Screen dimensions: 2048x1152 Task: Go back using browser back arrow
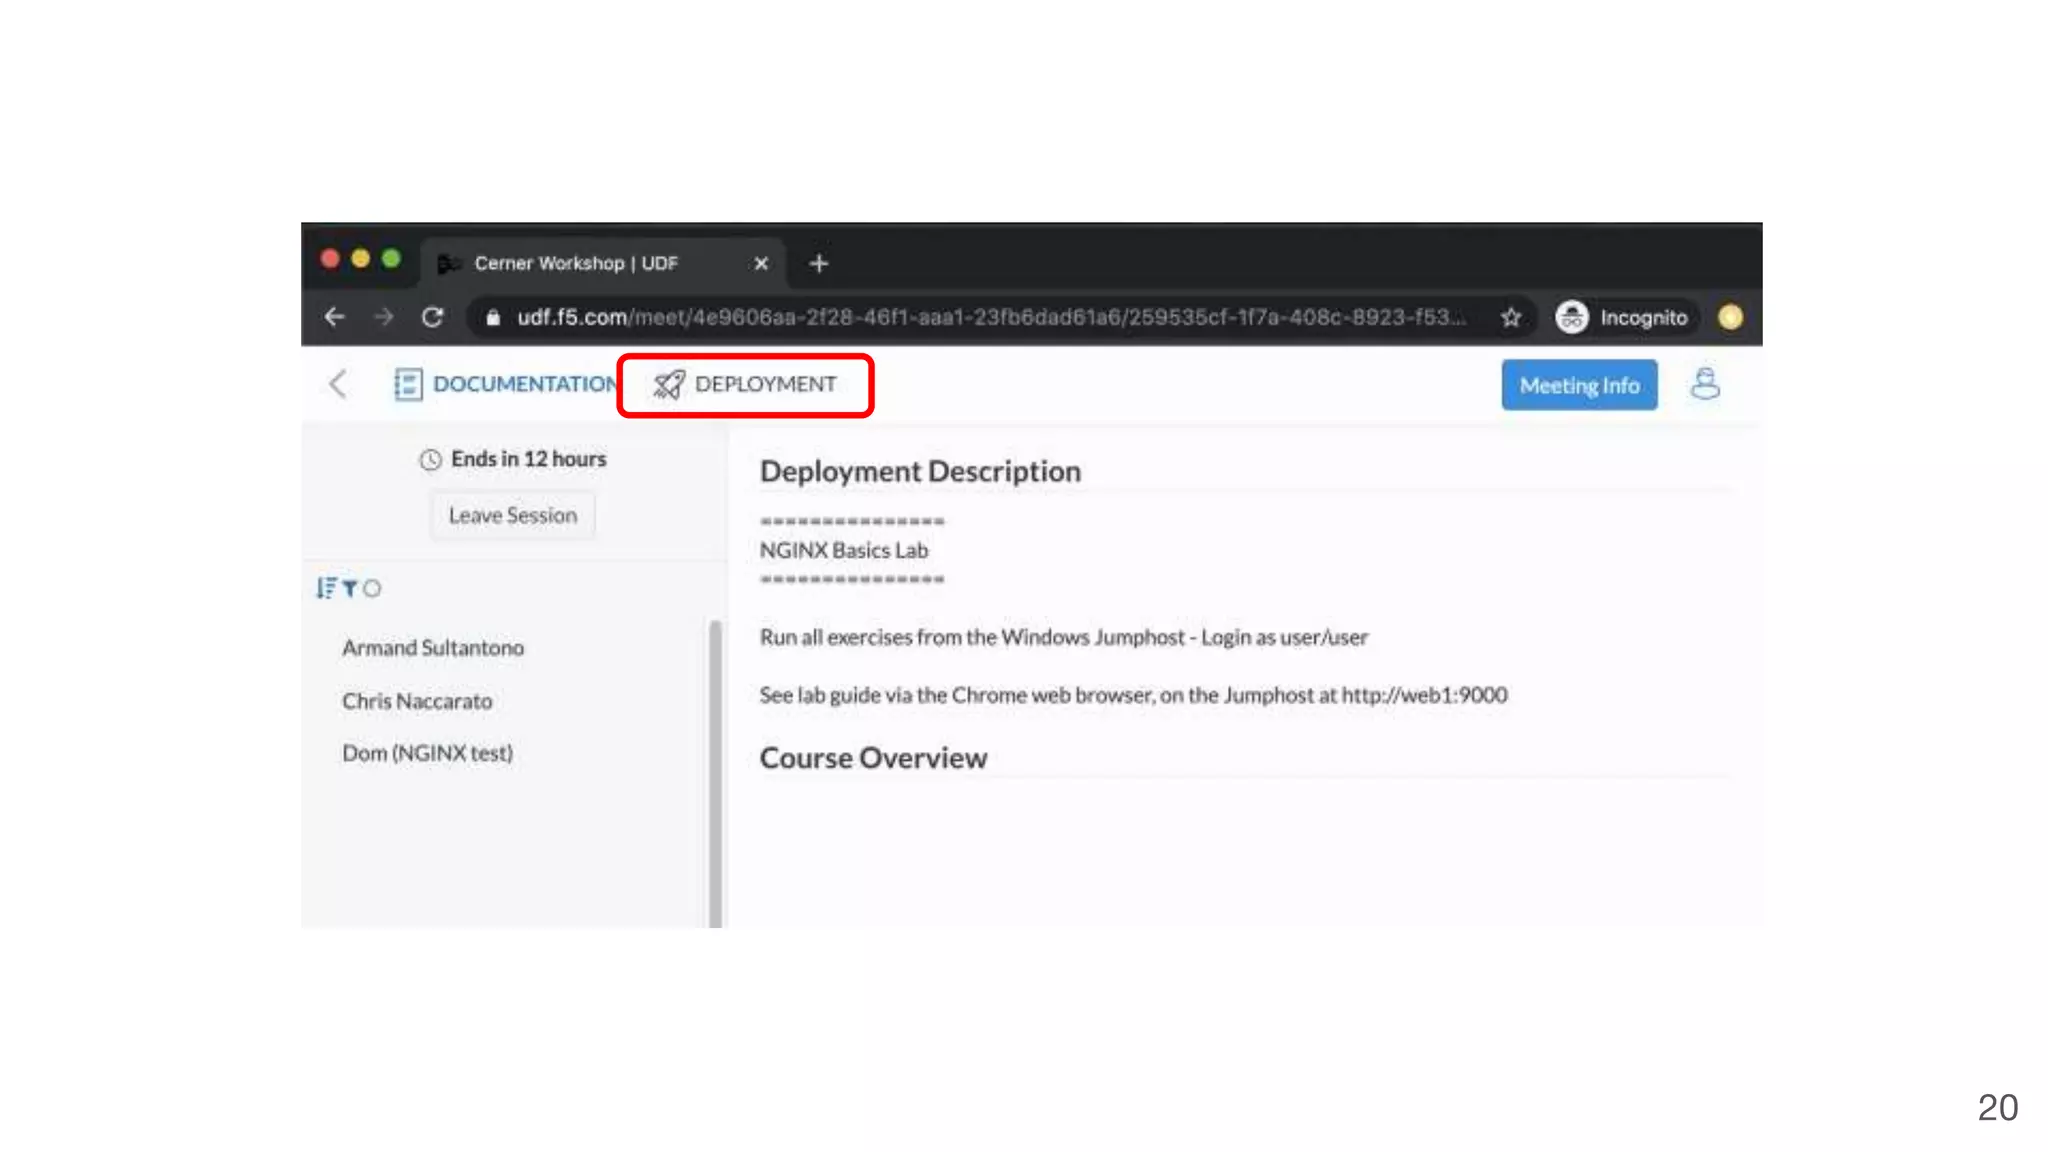[x=335, y=318]
